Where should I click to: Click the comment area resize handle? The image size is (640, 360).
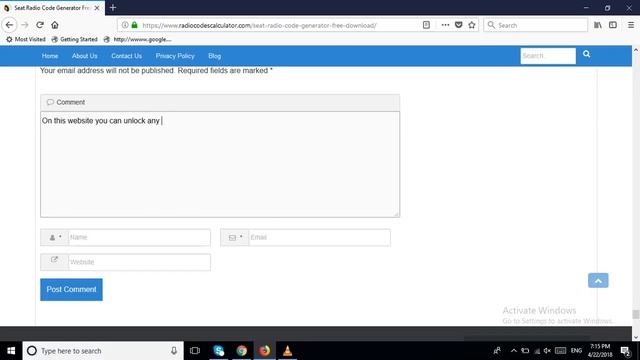click(396, 214)
